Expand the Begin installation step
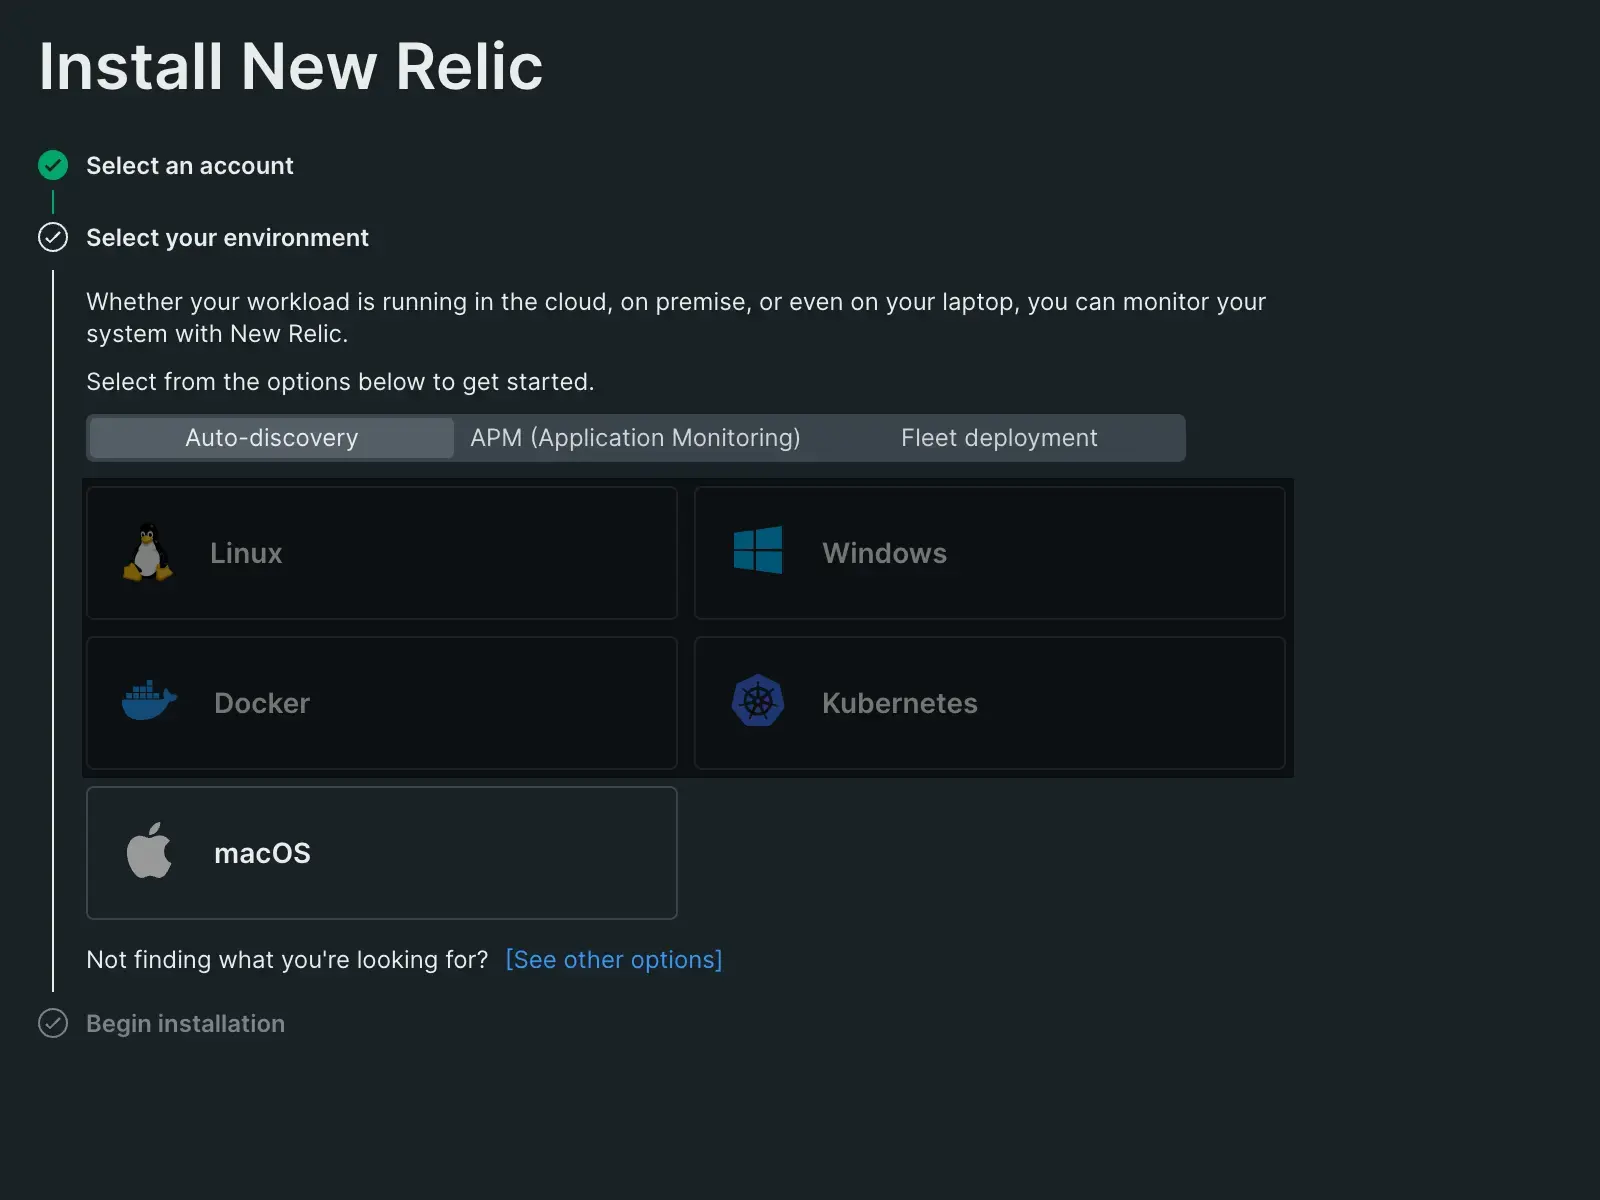Image resolution: width=1600 pixels, height=1200 pixels. tap(185, 1024)
